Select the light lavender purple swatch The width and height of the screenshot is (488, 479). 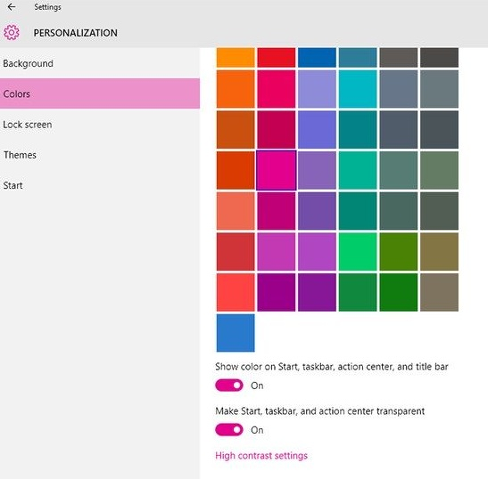point(317,89)
